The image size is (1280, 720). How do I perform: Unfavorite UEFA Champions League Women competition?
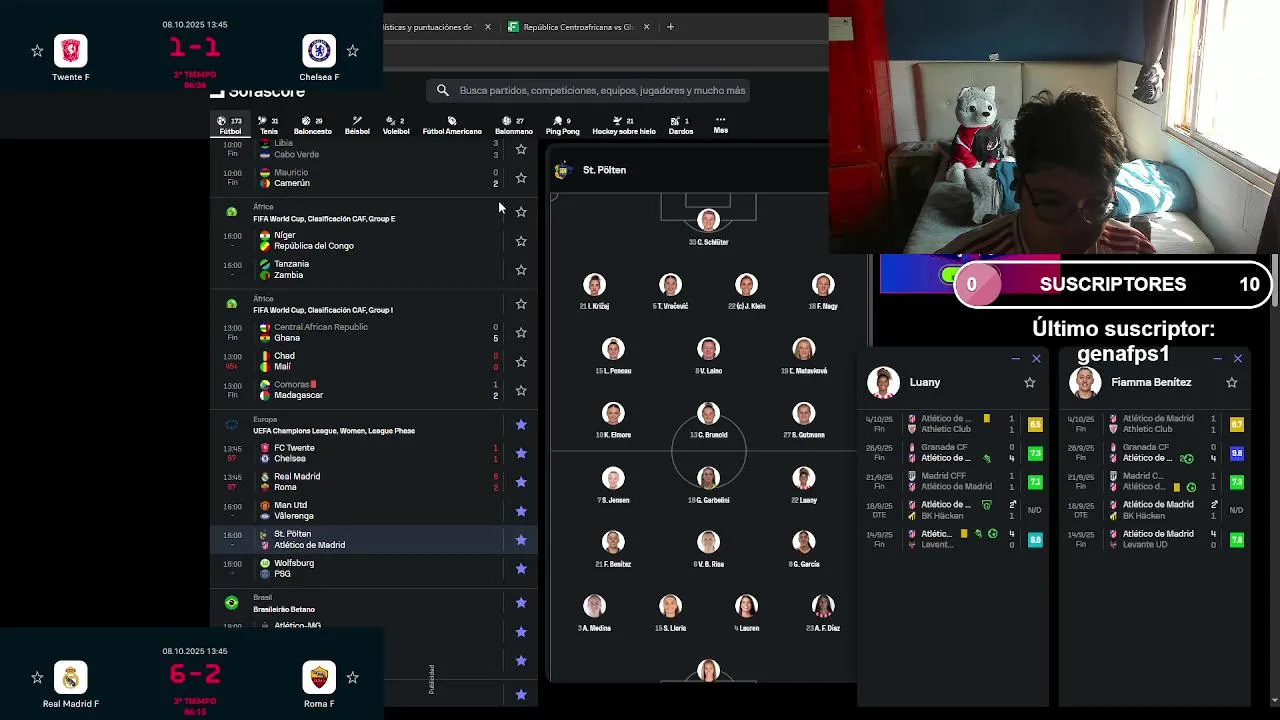tap(521, 425)
